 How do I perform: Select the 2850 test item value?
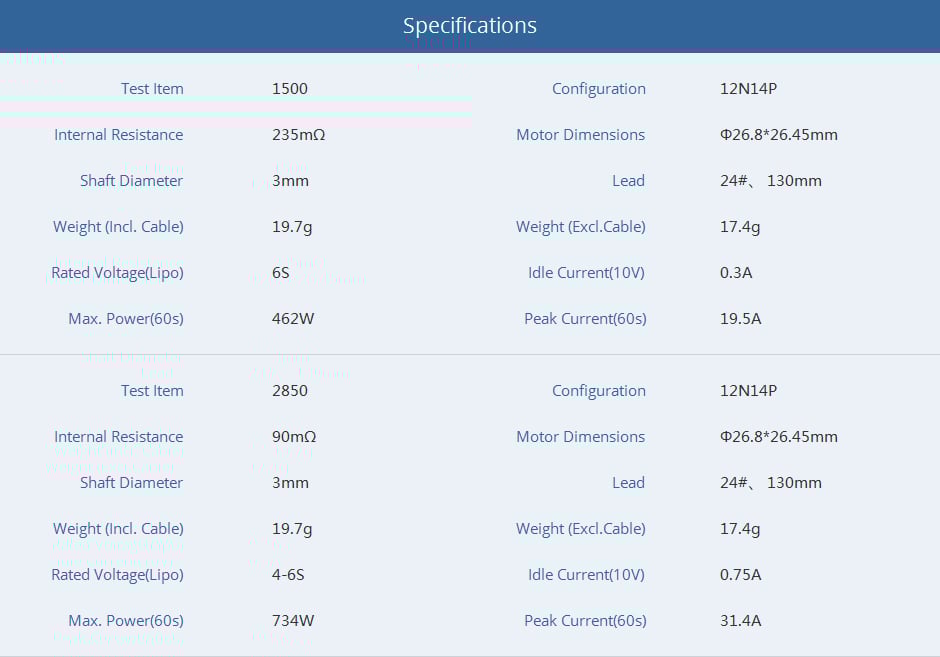(x=290, y=391)
